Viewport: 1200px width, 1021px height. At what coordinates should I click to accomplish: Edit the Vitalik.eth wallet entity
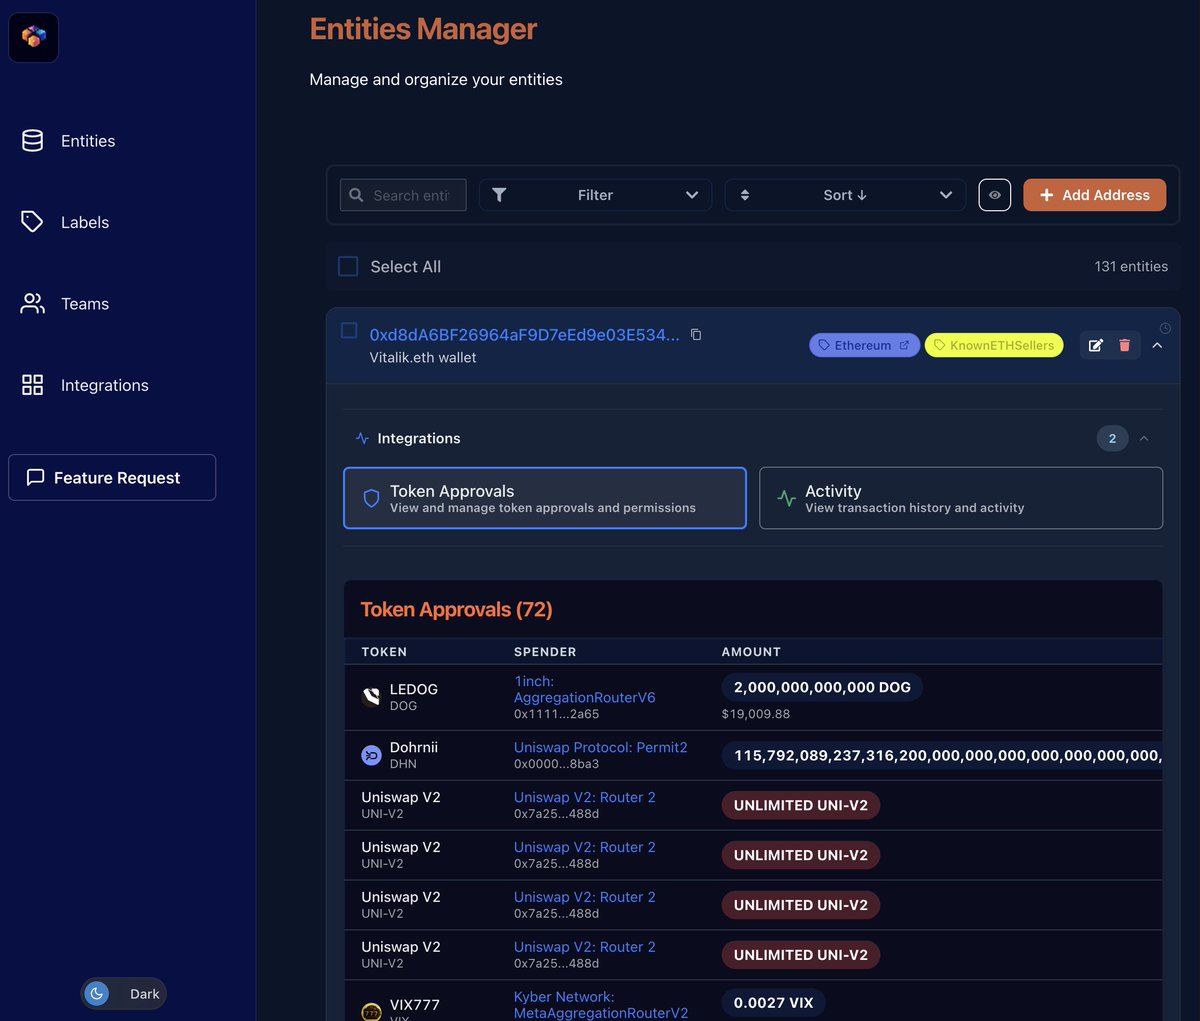point(1095,345)
